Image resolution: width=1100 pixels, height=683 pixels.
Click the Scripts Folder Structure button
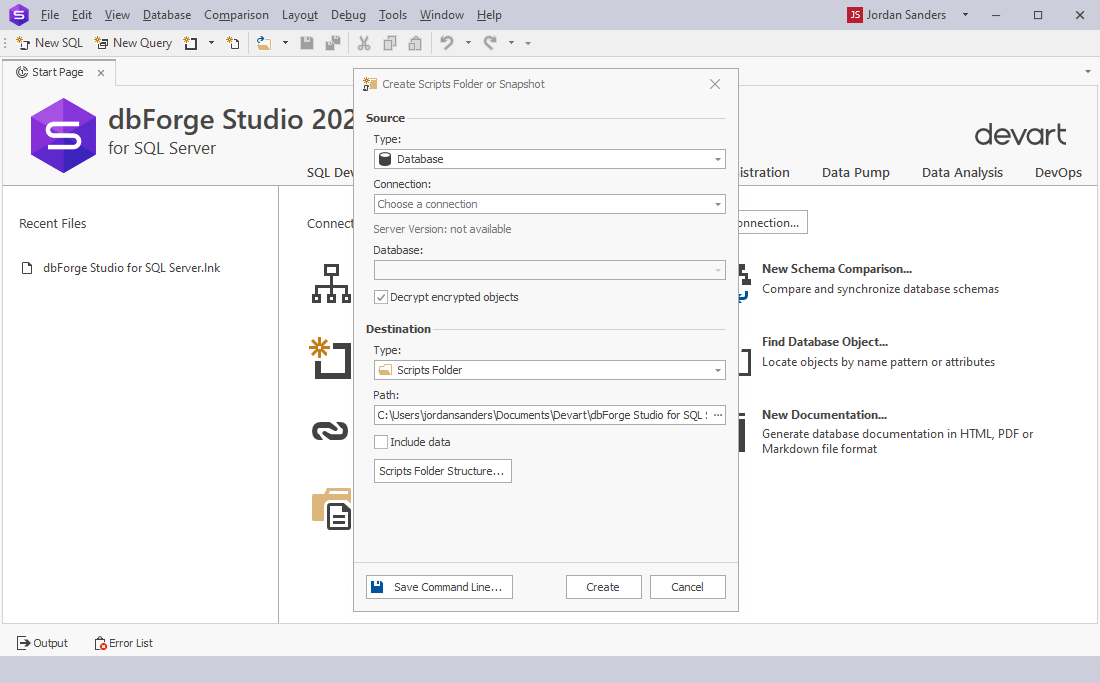point(443,471)
